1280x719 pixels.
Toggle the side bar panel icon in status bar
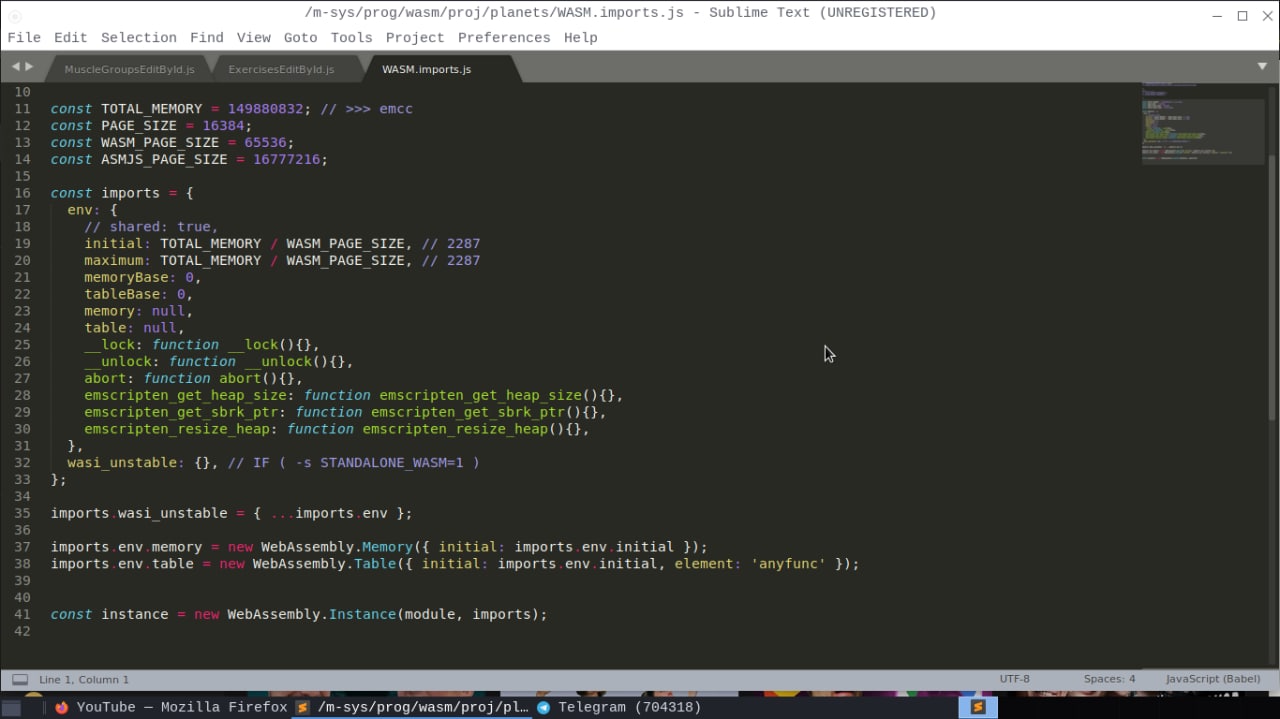pos(20,680)
